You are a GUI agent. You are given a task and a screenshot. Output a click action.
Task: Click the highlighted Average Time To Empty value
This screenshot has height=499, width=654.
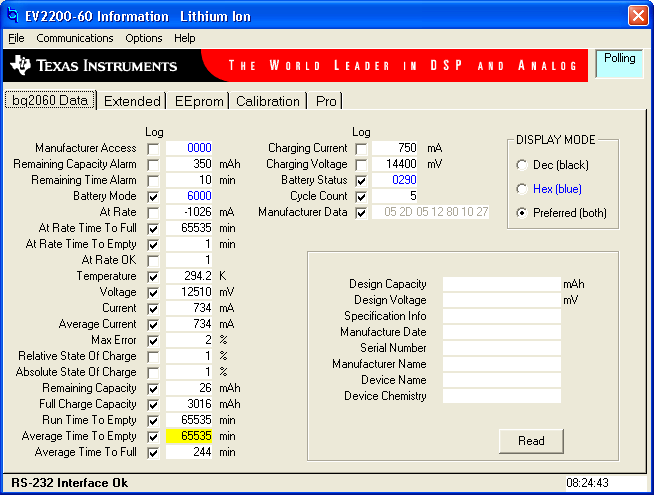189,436
